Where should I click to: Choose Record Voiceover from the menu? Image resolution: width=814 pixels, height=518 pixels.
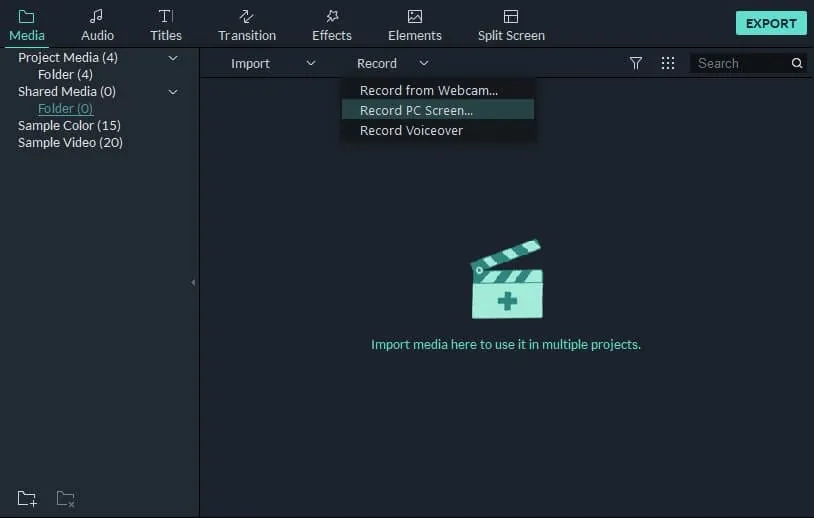point(411,130)
